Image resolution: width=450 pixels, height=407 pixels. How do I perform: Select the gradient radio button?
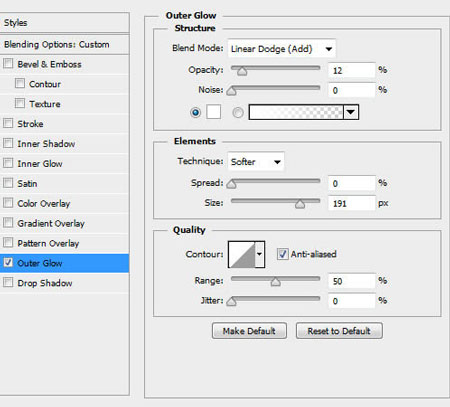click(238, 112)
